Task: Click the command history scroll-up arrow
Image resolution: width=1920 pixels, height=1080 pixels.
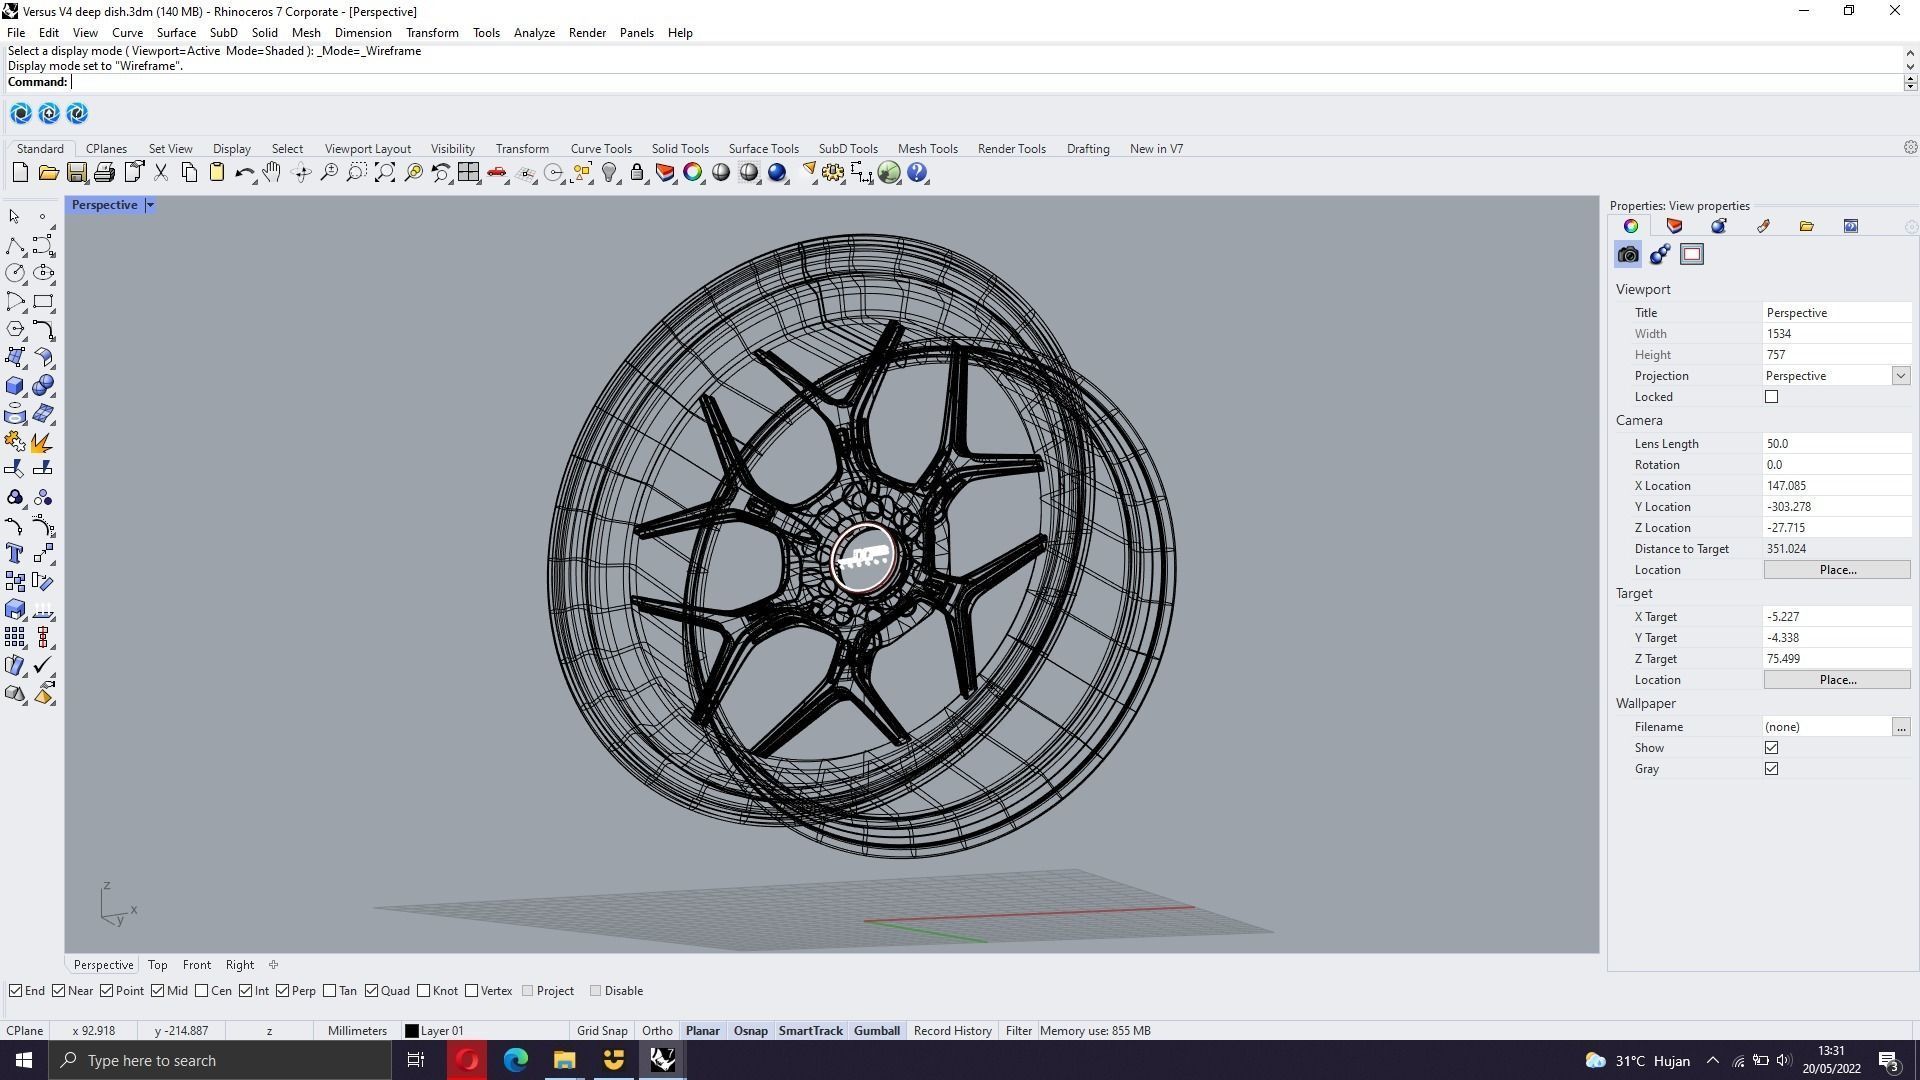Action: pos(1910,52)
